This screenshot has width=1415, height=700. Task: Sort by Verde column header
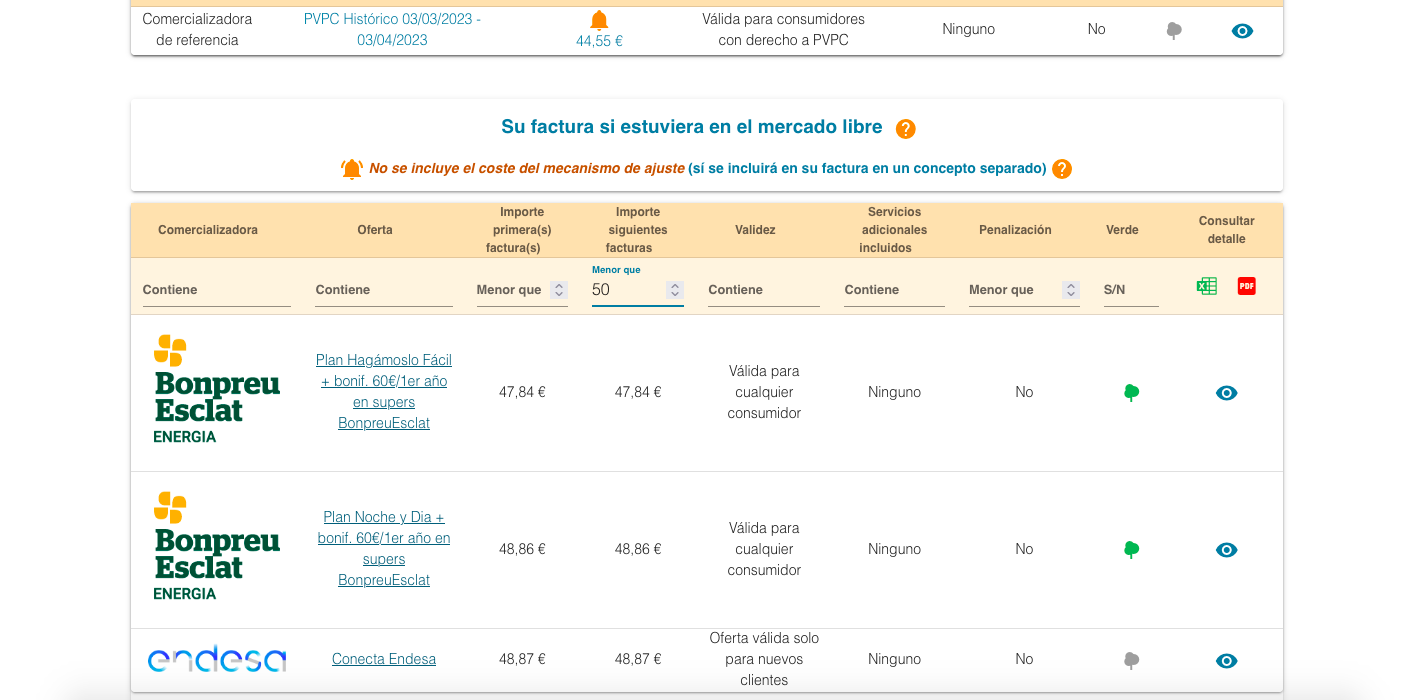click(x=1122, y=230)
